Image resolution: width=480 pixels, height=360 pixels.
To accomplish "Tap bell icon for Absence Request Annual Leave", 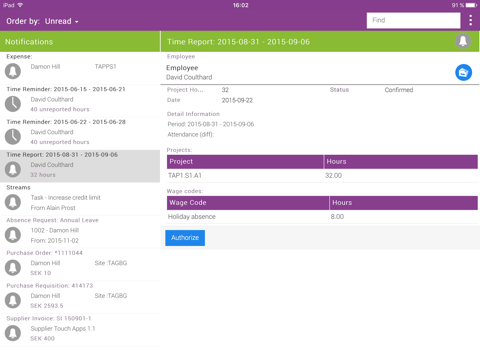I will [x=13, y=235].
